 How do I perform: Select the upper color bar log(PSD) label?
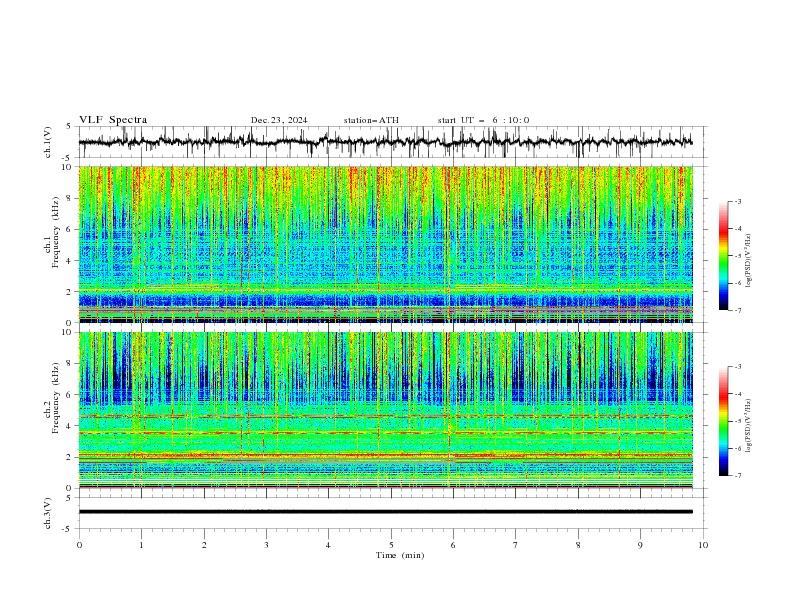tap(749, 261)
